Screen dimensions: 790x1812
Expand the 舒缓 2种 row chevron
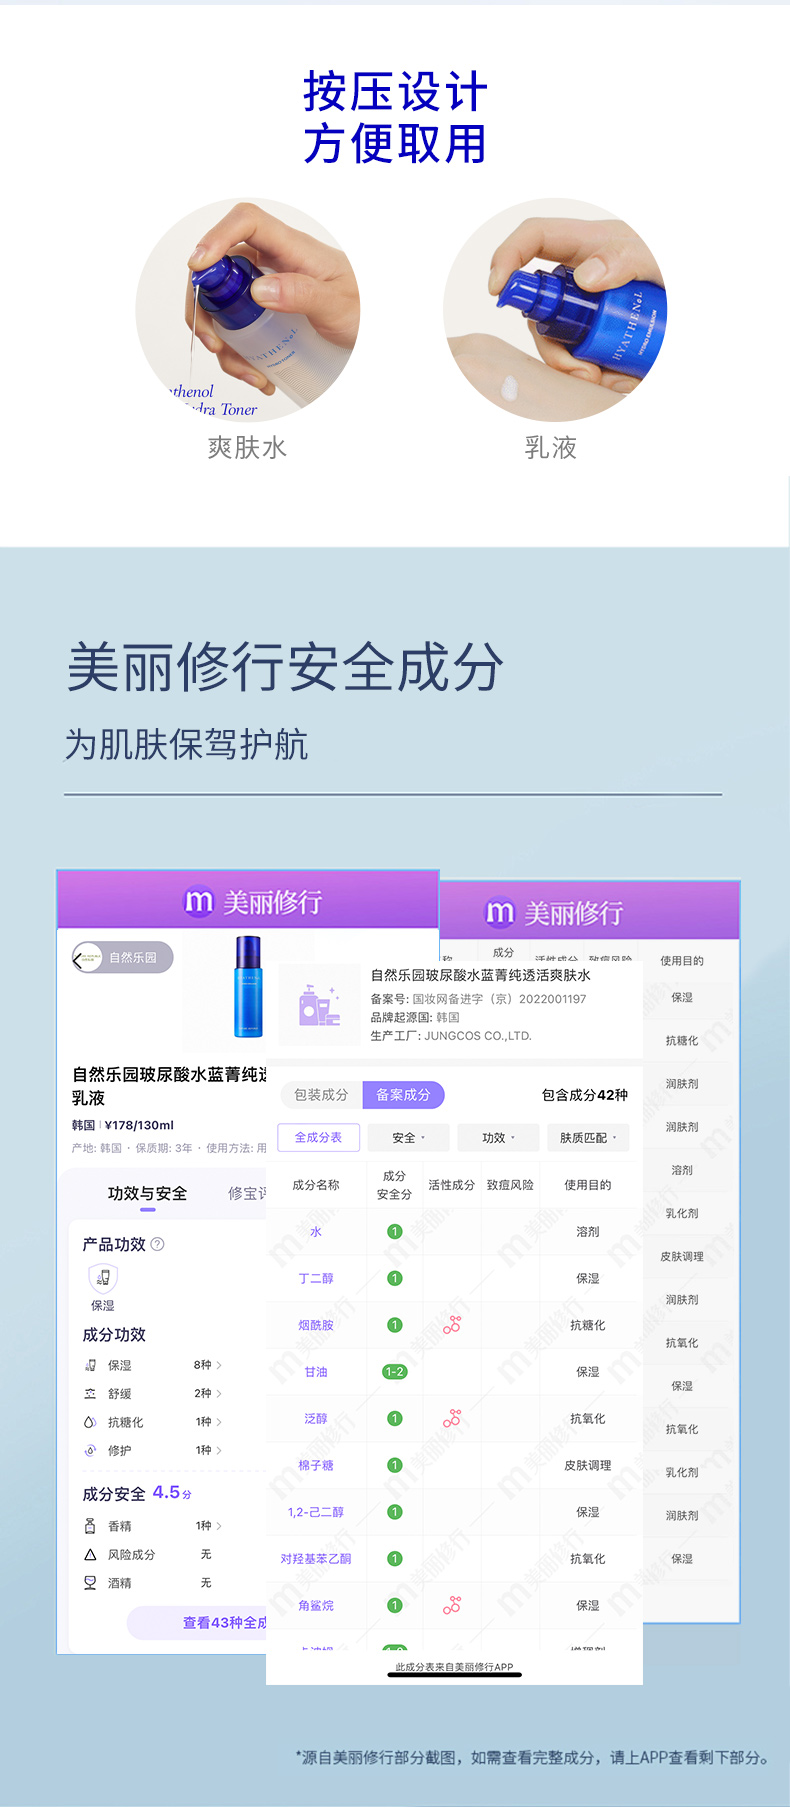[219, 1393]
